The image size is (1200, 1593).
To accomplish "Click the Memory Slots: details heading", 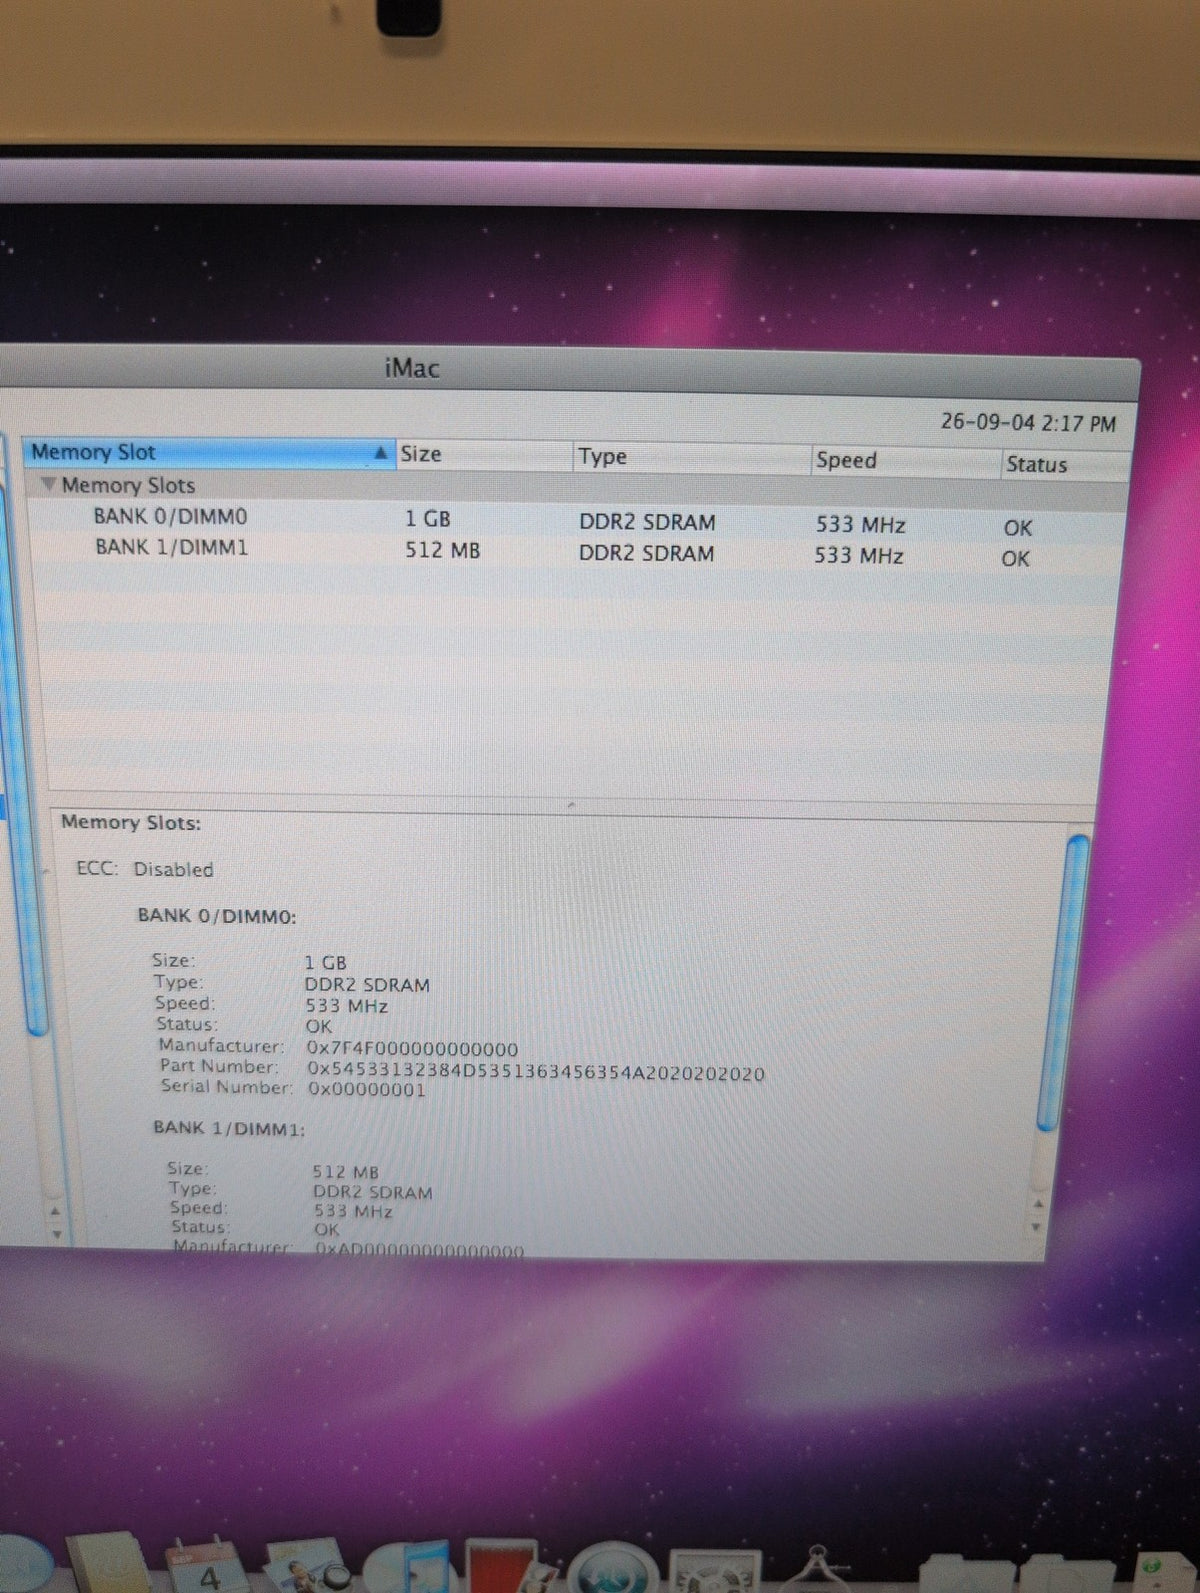I will [131, 823].
